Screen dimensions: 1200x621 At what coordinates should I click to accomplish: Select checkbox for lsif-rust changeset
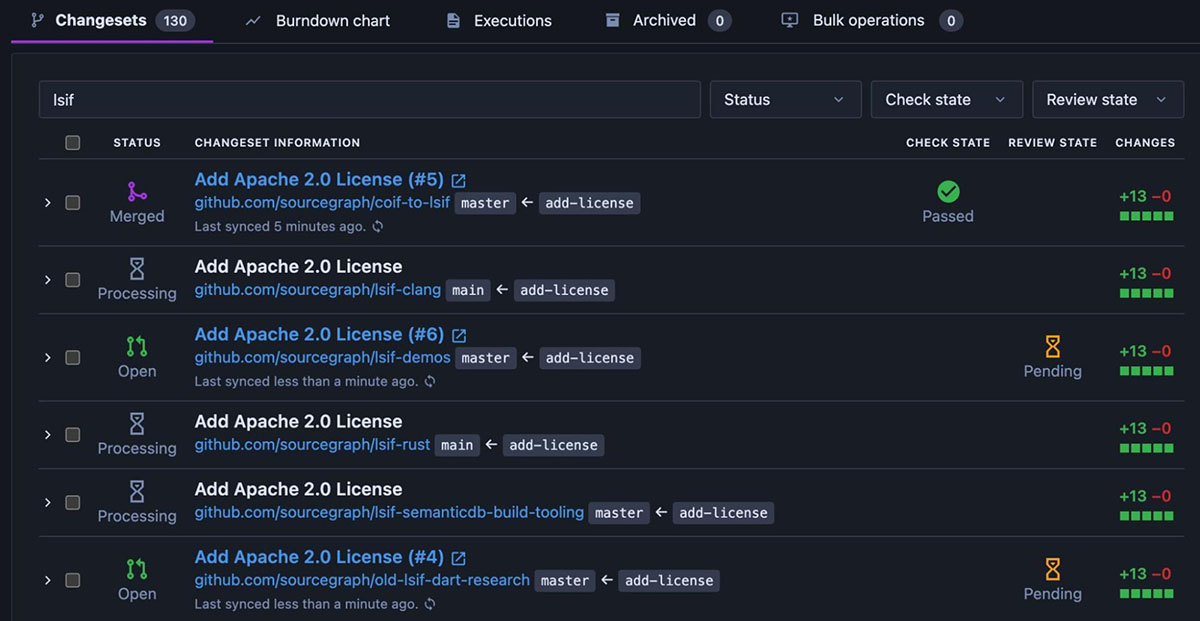73,435
